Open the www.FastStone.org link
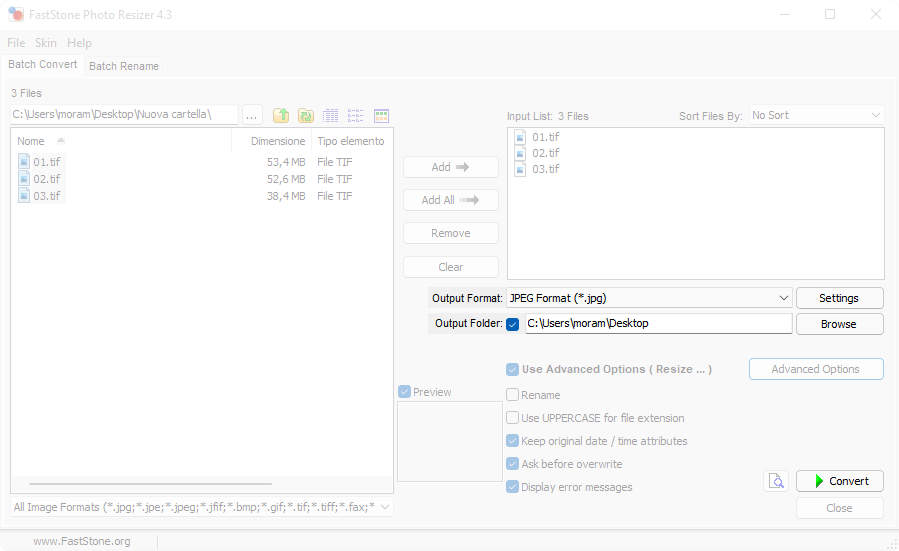 (82, 541)
